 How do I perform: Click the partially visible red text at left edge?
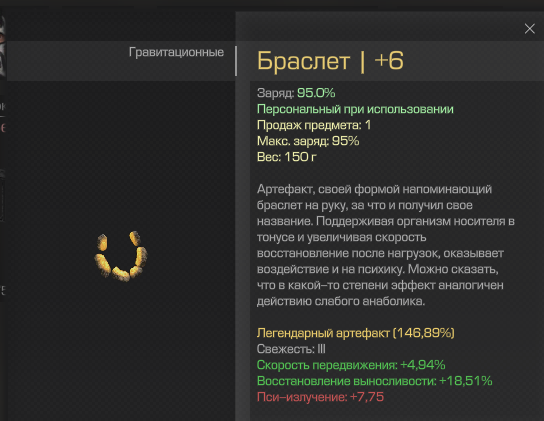[x=3, y=128]
